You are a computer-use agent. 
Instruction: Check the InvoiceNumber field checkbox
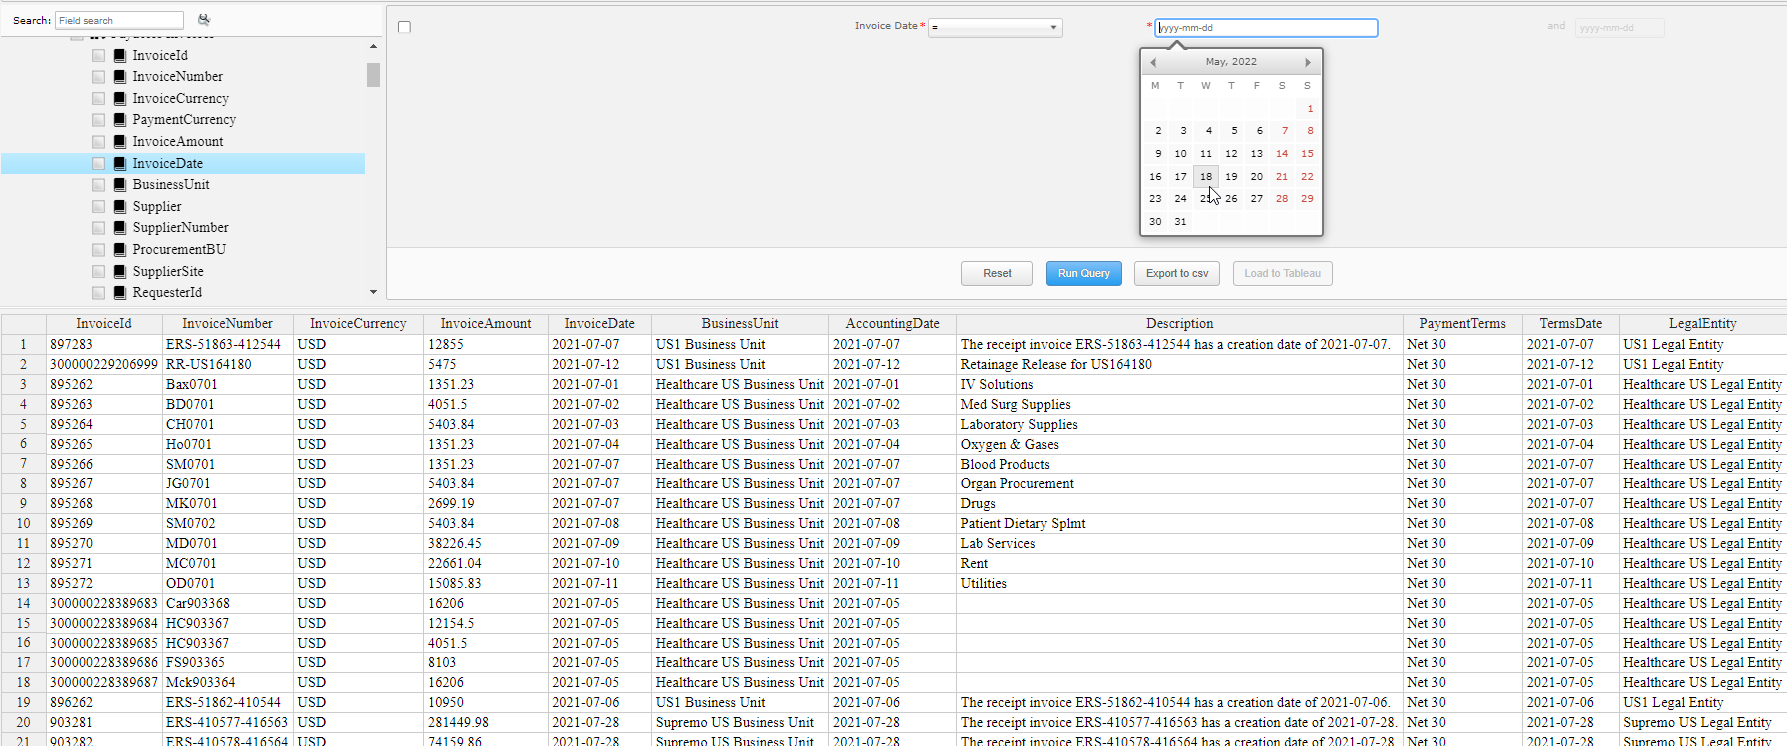point(98,77)
